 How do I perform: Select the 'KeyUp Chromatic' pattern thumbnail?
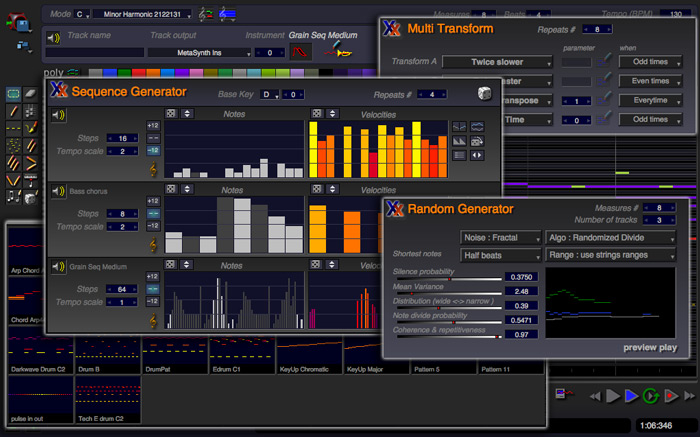click(309, 353)
